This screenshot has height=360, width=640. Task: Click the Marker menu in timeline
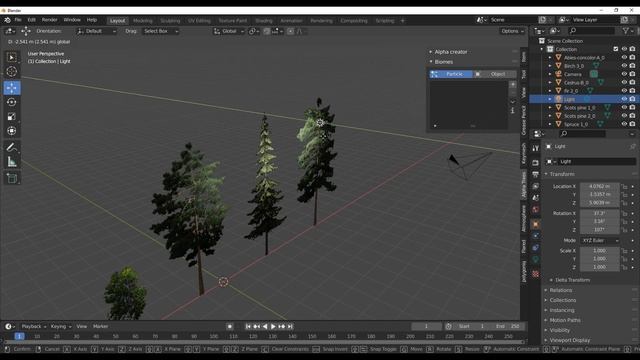coord(100,327)
